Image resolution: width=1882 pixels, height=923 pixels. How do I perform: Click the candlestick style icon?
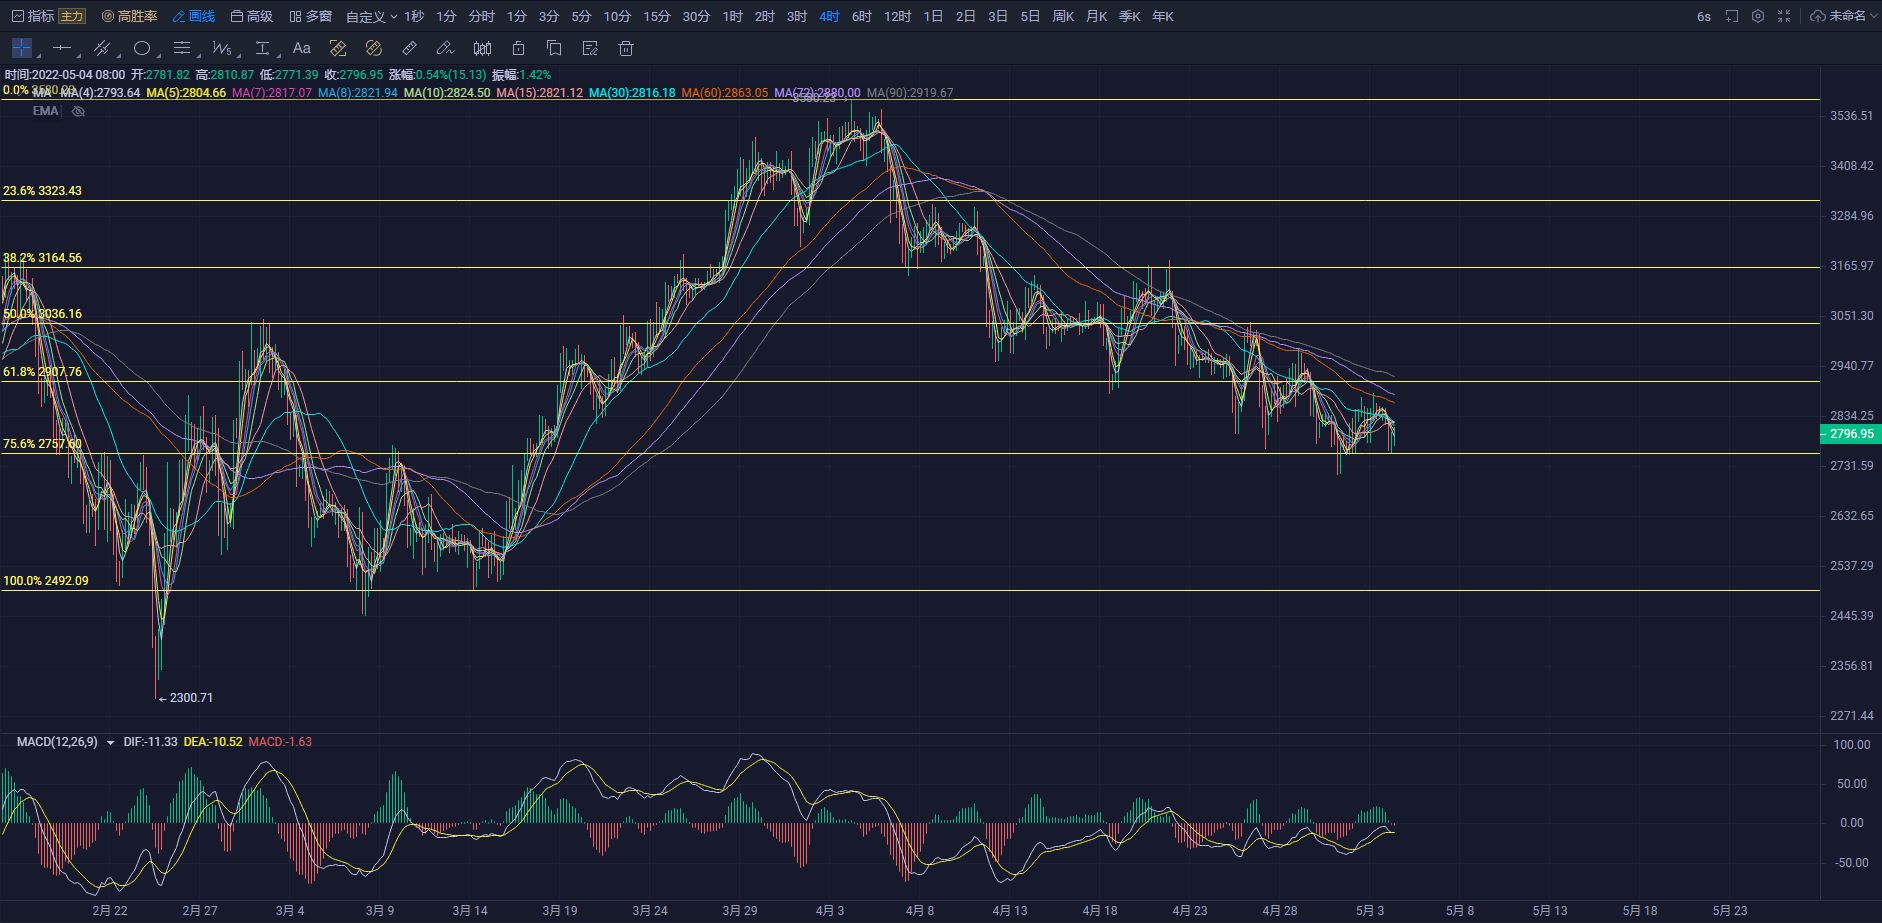pyautogui.click(x=482, y=48)
